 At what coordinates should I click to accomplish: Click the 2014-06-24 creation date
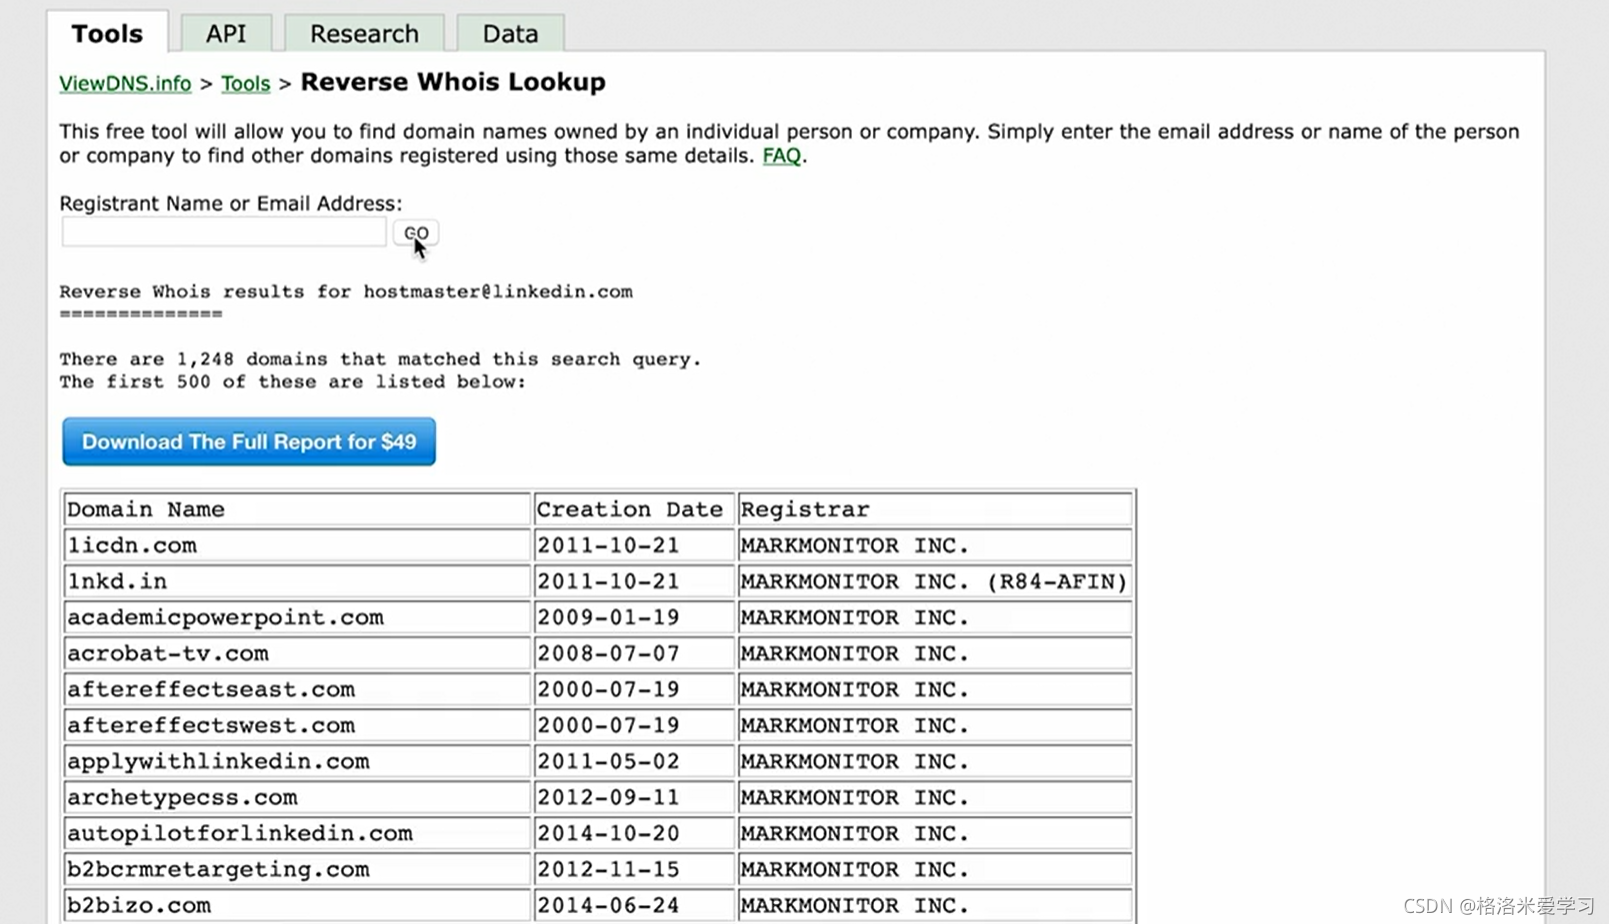click(x=634, y=905)
